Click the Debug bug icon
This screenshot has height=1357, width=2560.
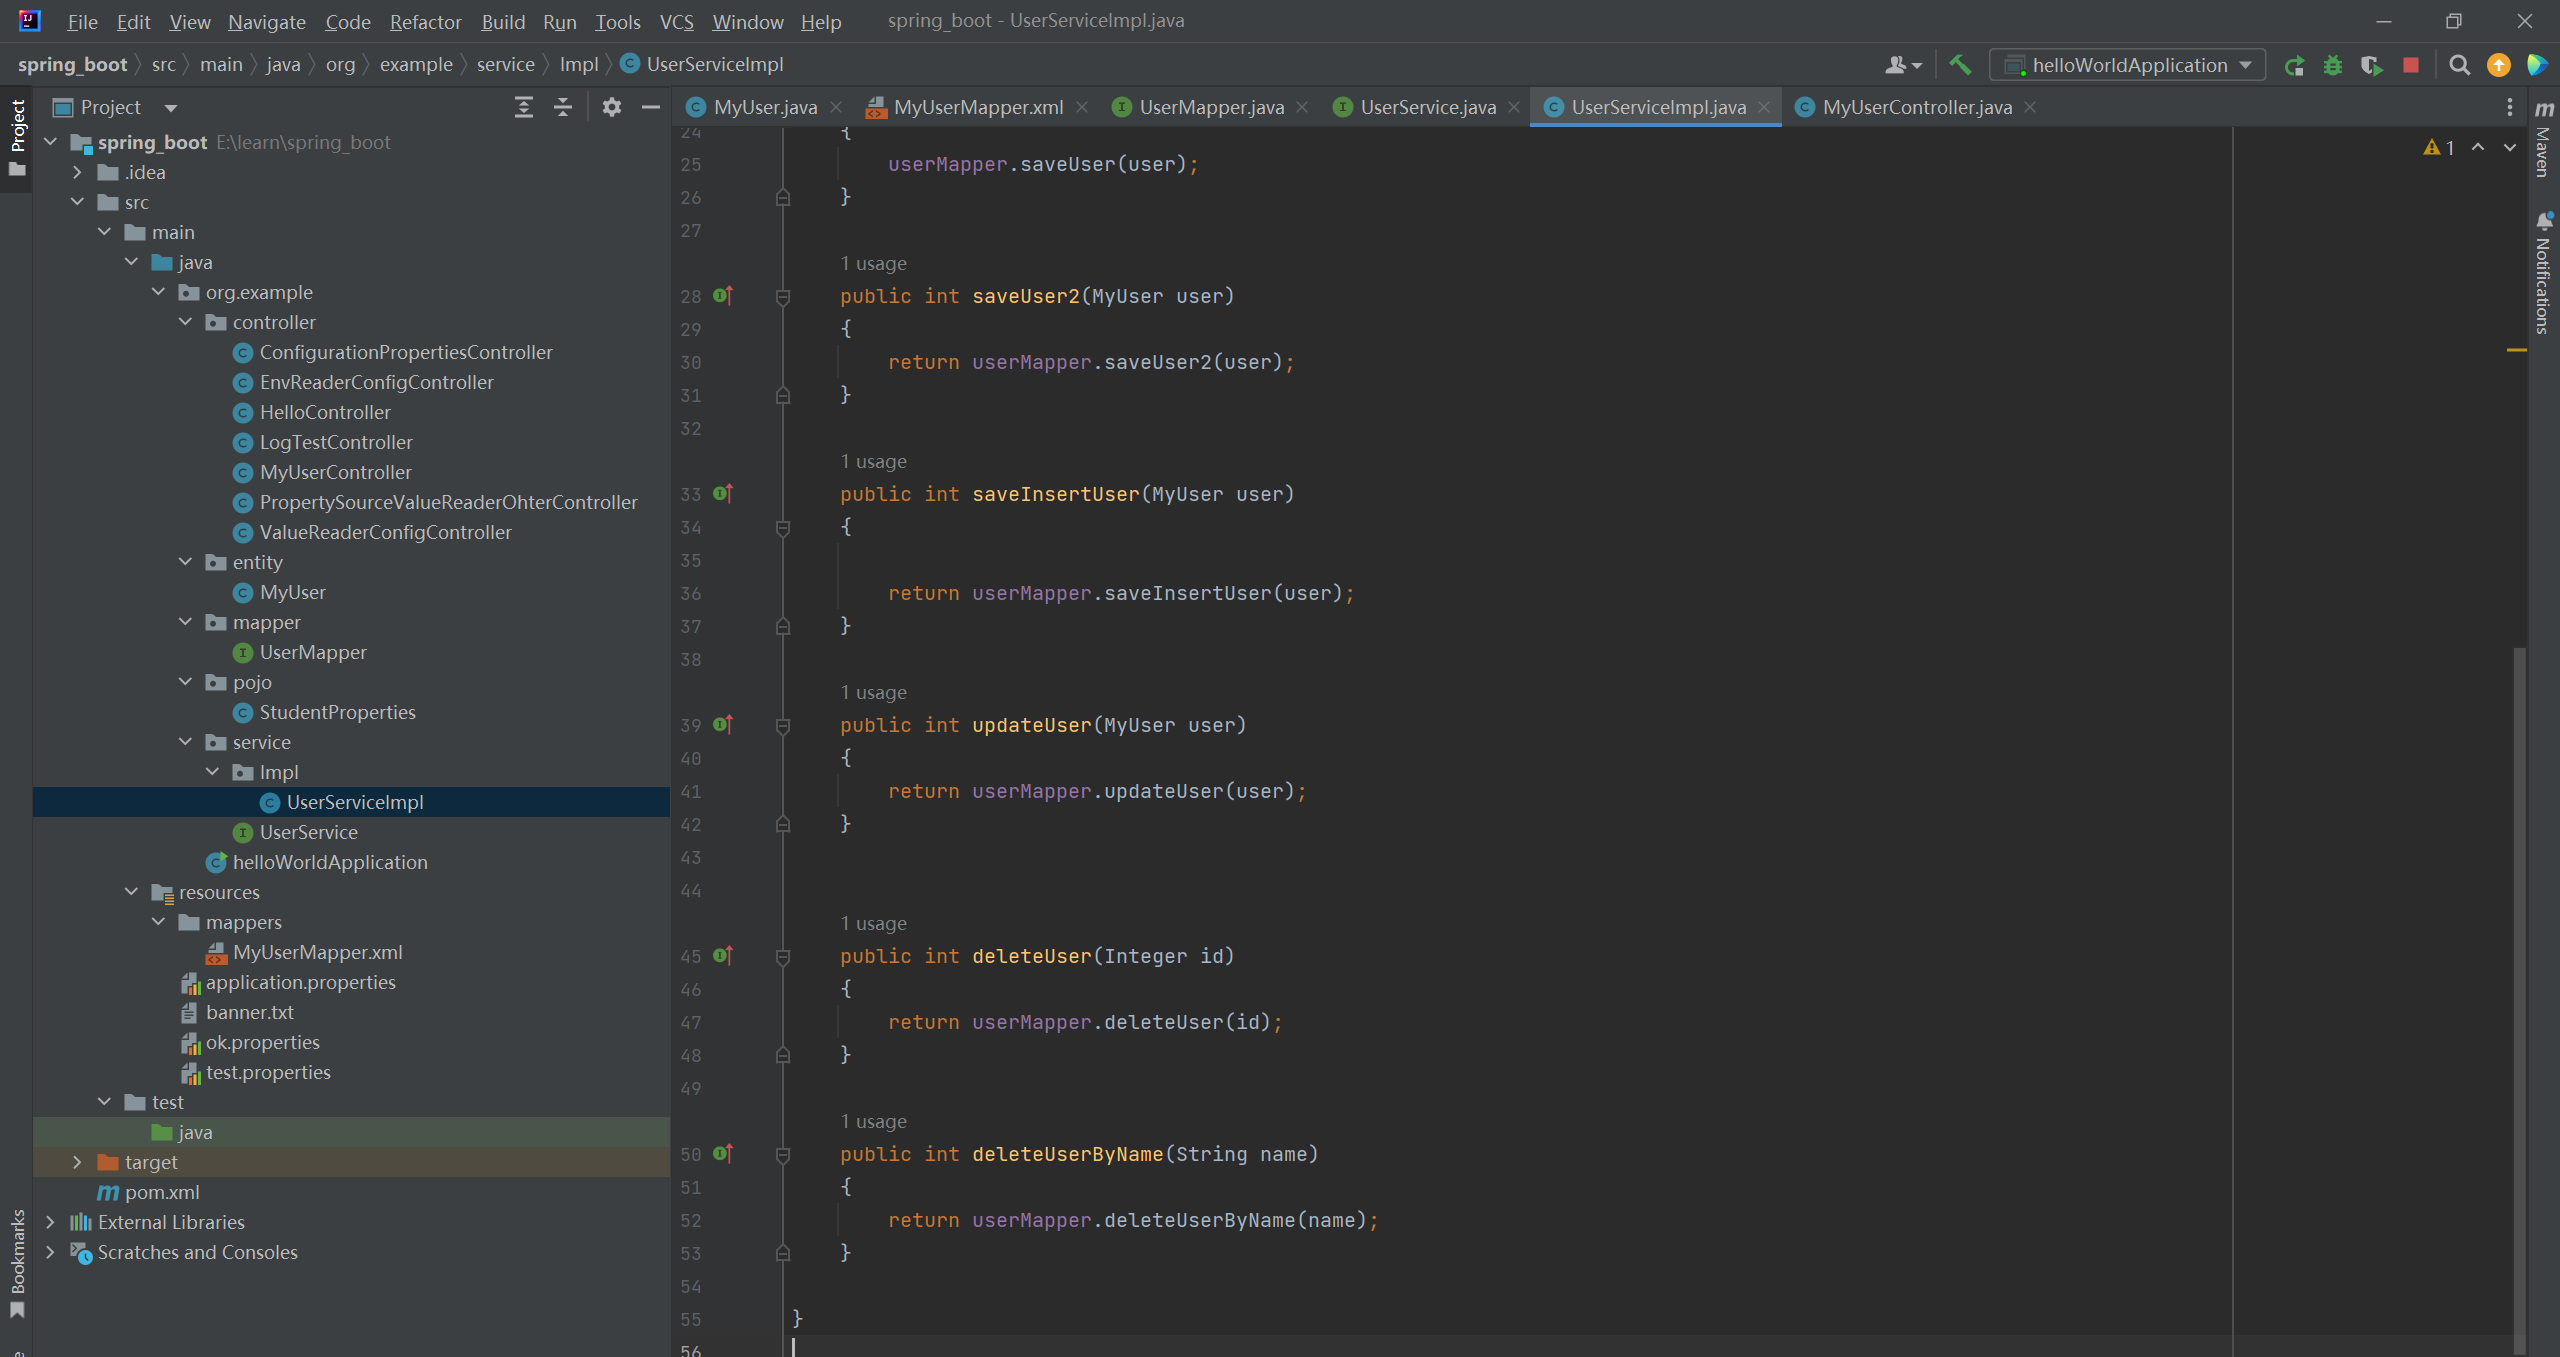(x=2333, y=65)
